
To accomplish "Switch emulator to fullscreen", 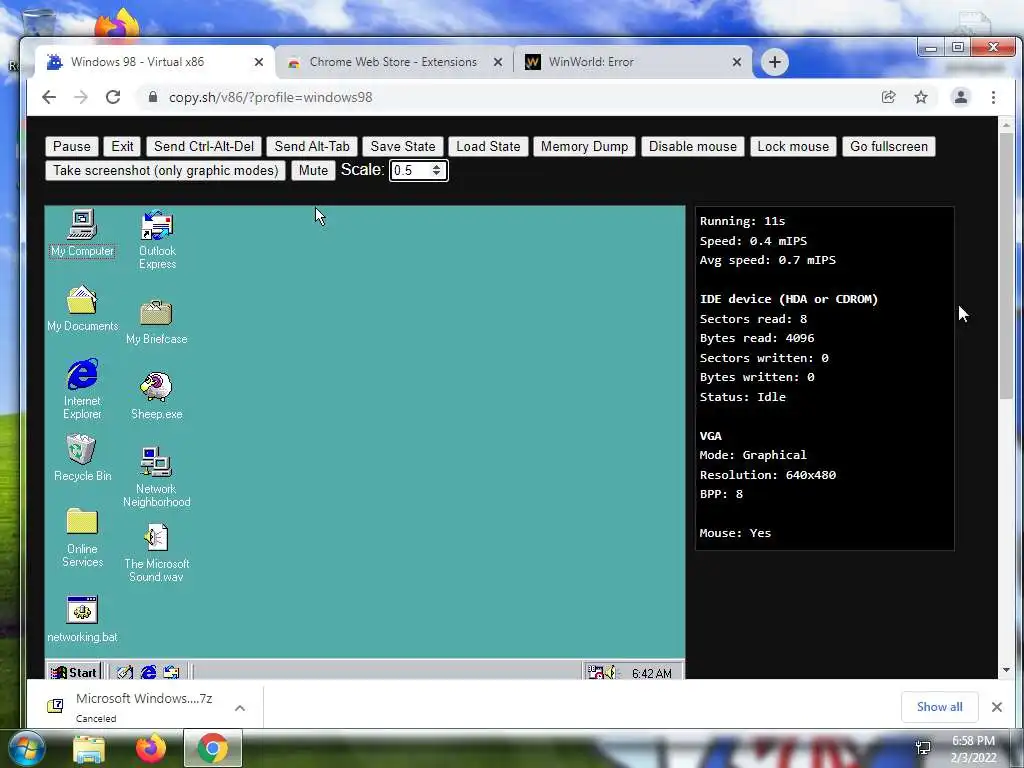I will pyautogui.click(x=889, y=146).
